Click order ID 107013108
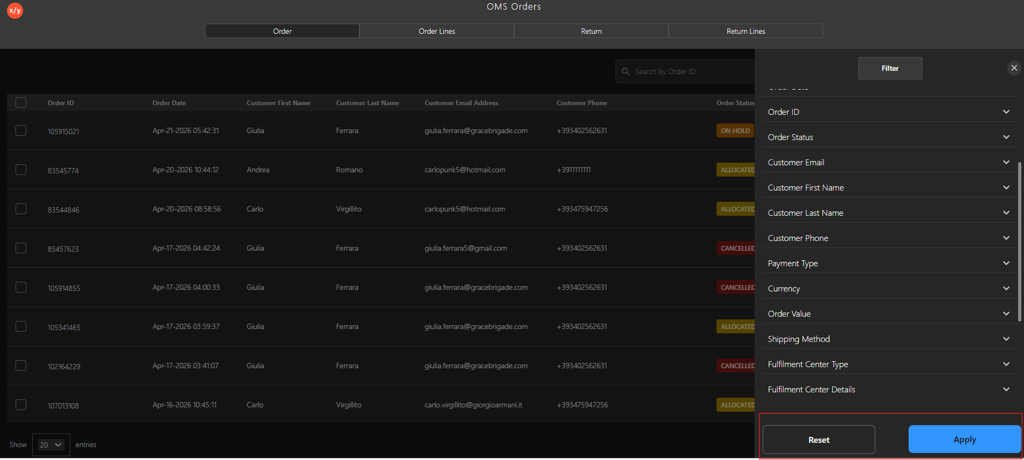The width and height of the screenshot is (1024, 460). [x=64, y=406]
